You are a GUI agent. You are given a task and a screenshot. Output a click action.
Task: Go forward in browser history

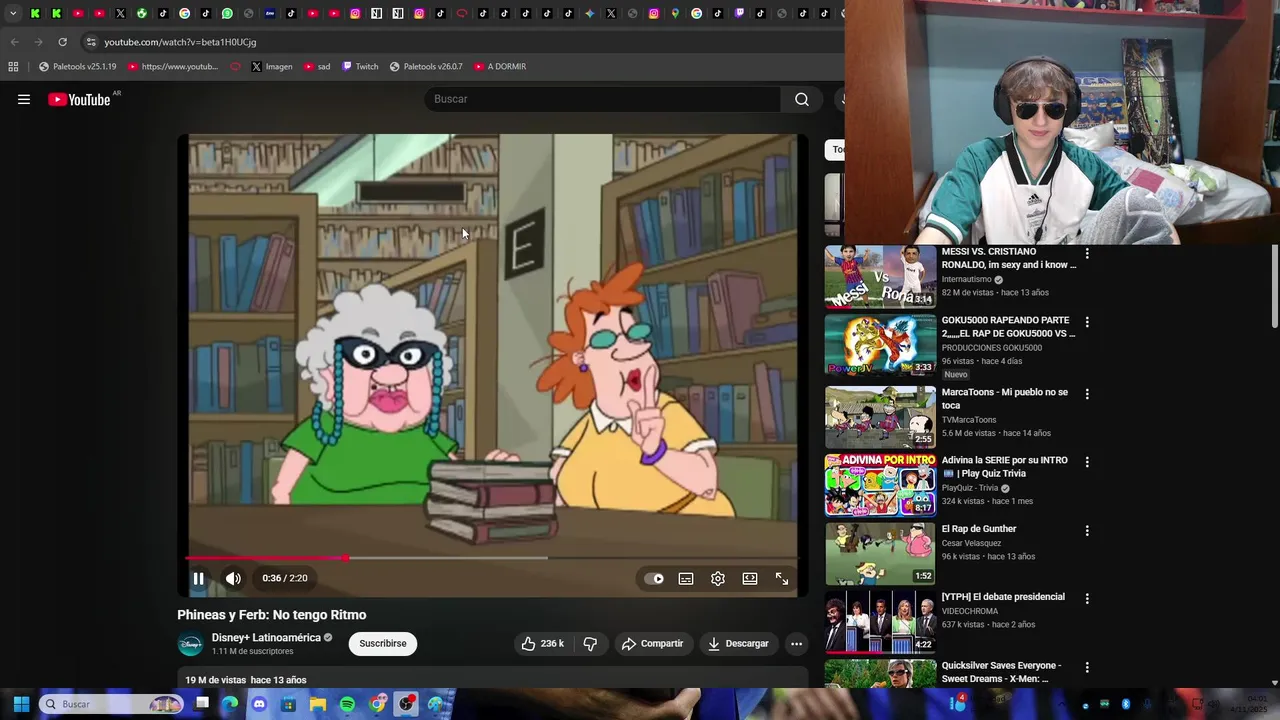(38, 42)
